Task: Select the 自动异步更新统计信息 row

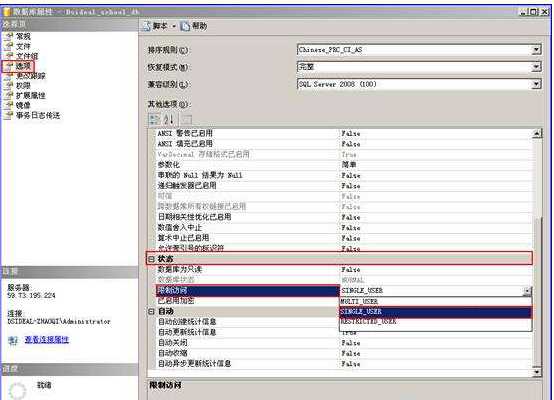Action: 343,364
